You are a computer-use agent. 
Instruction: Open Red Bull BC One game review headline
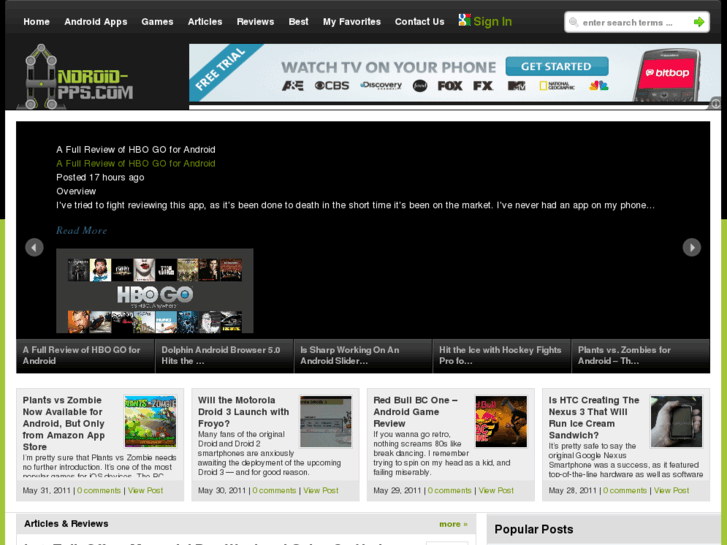click(x=415, y=412)
